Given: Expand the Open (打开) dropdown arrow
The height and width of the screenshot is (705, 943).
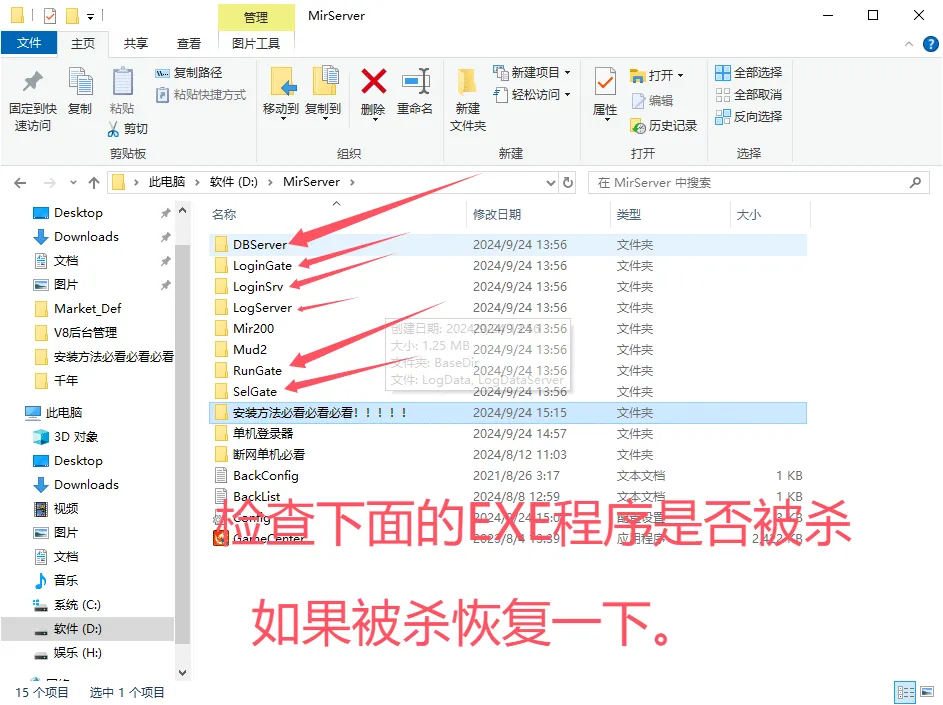Looking at the screenshot, I should 680,76.
